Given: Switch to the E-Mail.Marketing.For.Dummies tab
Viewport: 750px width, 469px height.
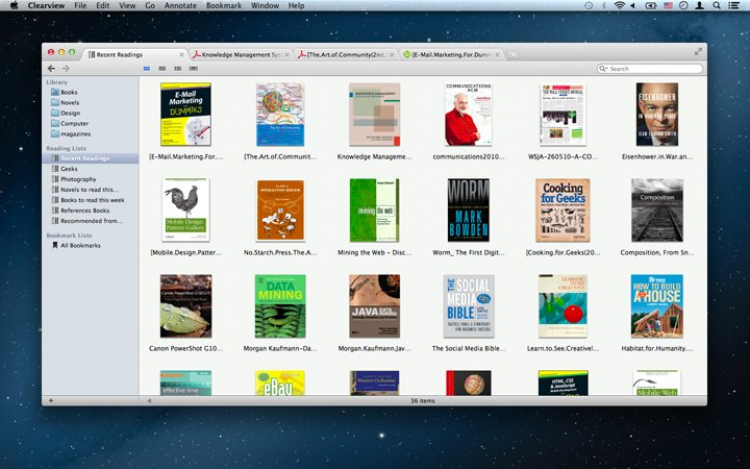Looking at the screenshot, I should [x=451, y=55].
